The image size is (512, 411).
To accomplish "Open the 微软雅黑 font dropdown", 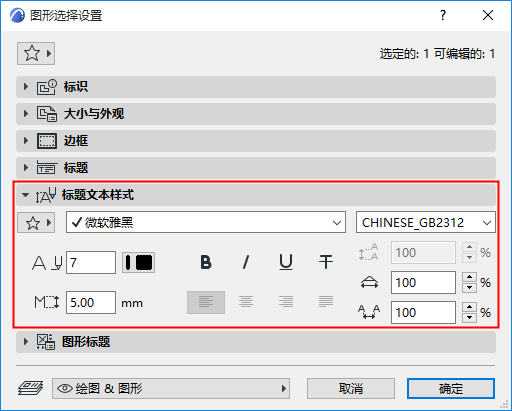I will [x=206, y=222].
